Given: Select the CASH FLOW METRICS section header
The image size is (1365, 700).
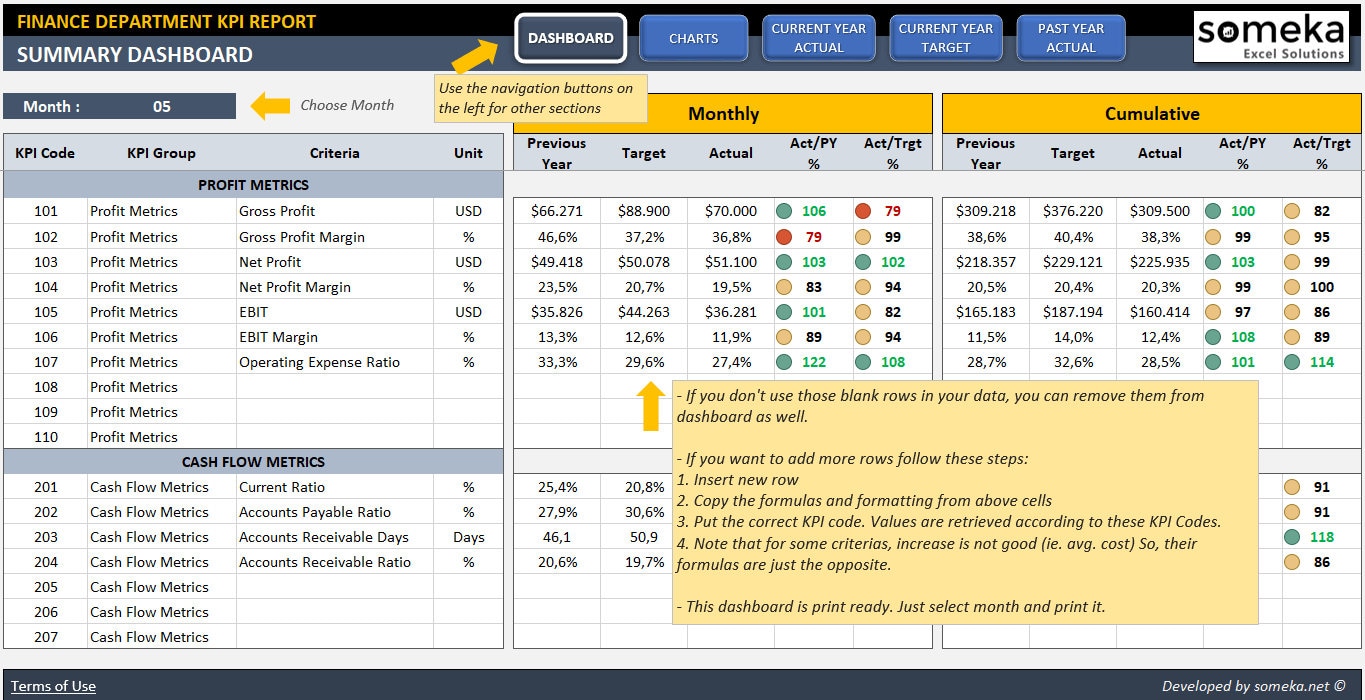Looking at the screenshot, I should (x=253, y=461).
